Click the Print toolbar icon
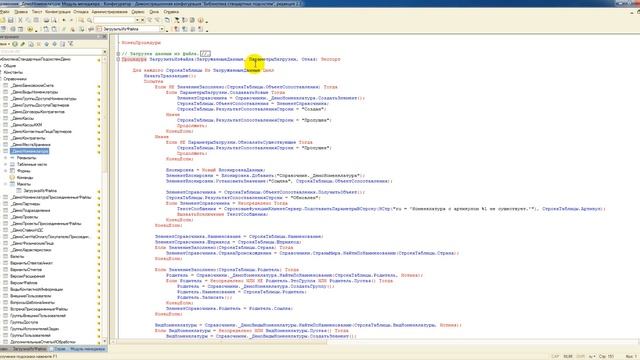The height and width of the screenshot is (360, 640). click(x=46, y=20)
